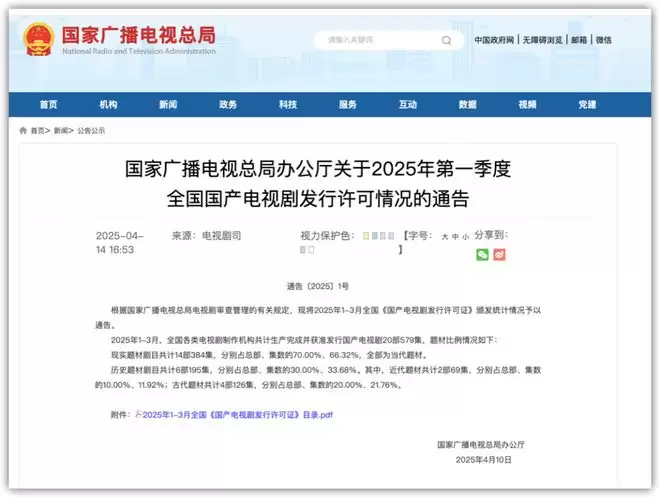The width and height of the screenshot is (660, 497).
Task: Click the PDF icon beside the attachment
Action: pos(138,414)
